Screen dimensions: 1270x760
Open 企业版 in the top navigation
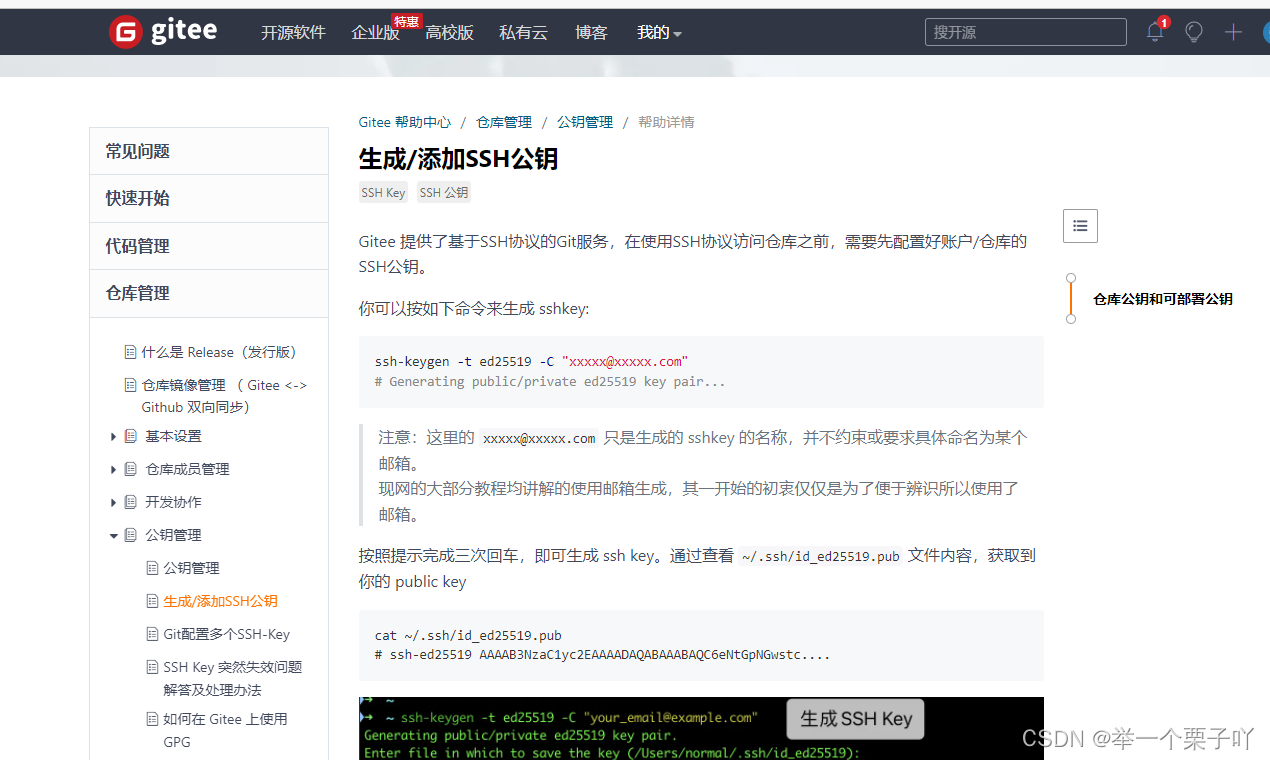tap(375, 32)
